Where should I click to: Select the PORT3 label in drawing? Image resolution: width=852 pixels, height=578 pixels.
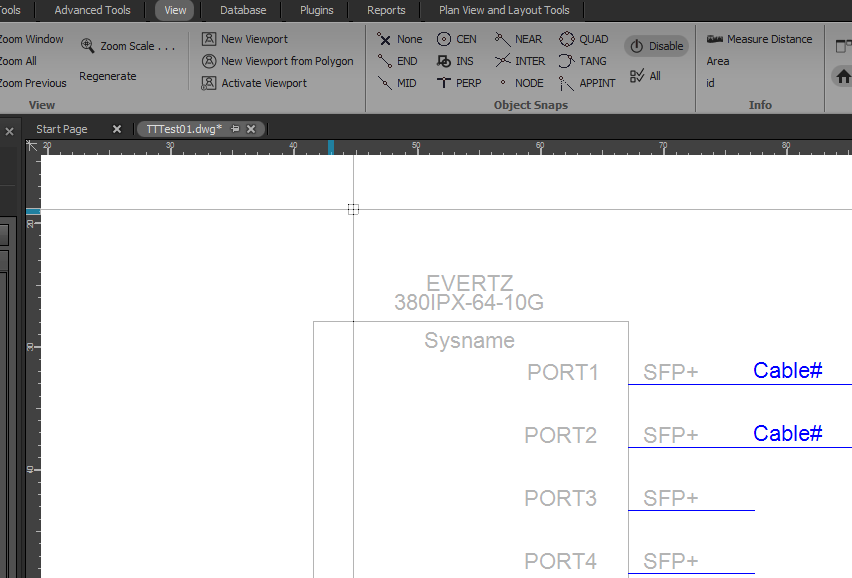coord(561,498)
